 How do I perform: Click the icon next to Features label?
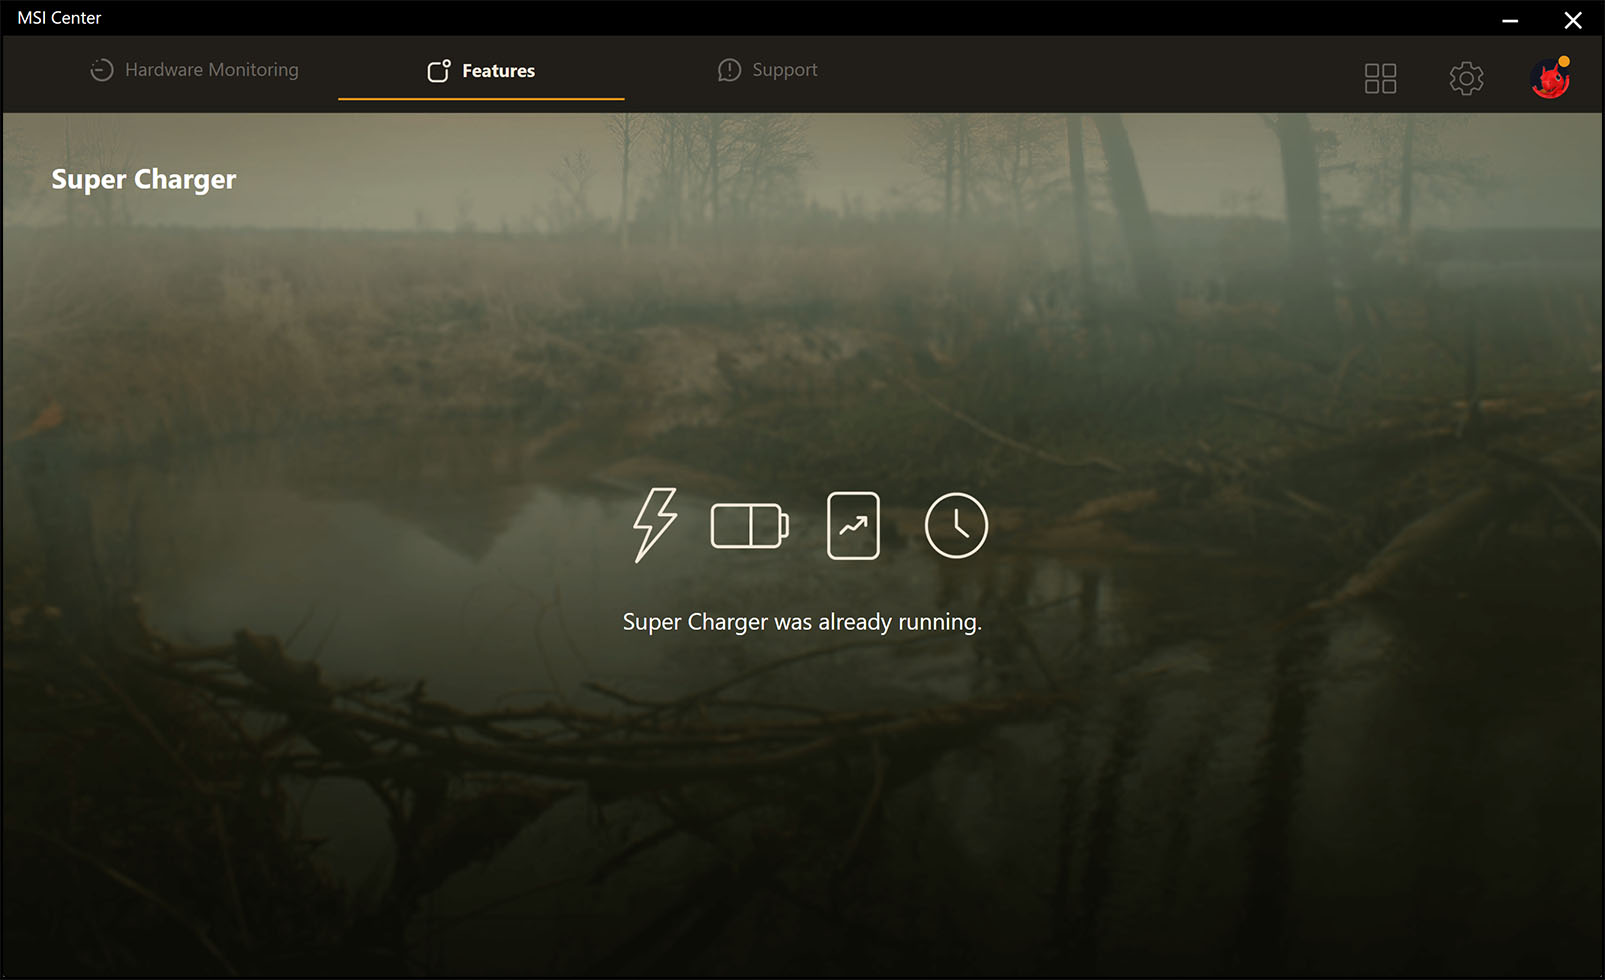coord(439,70)
